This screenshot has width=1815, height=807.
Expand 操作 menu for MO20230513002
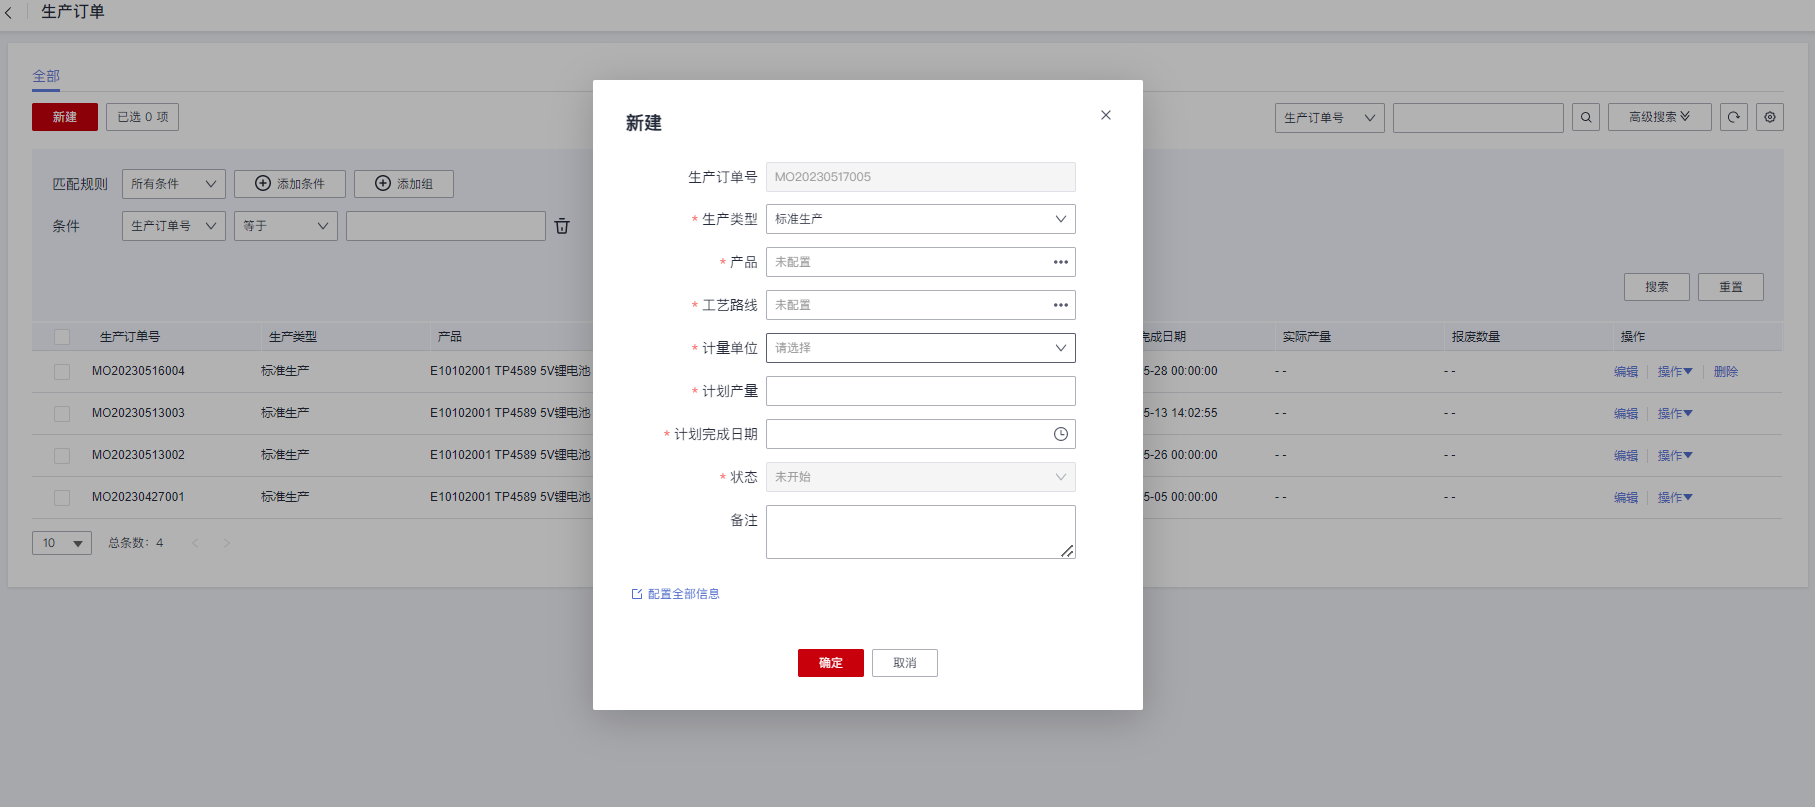click(x=1675, y=456)
